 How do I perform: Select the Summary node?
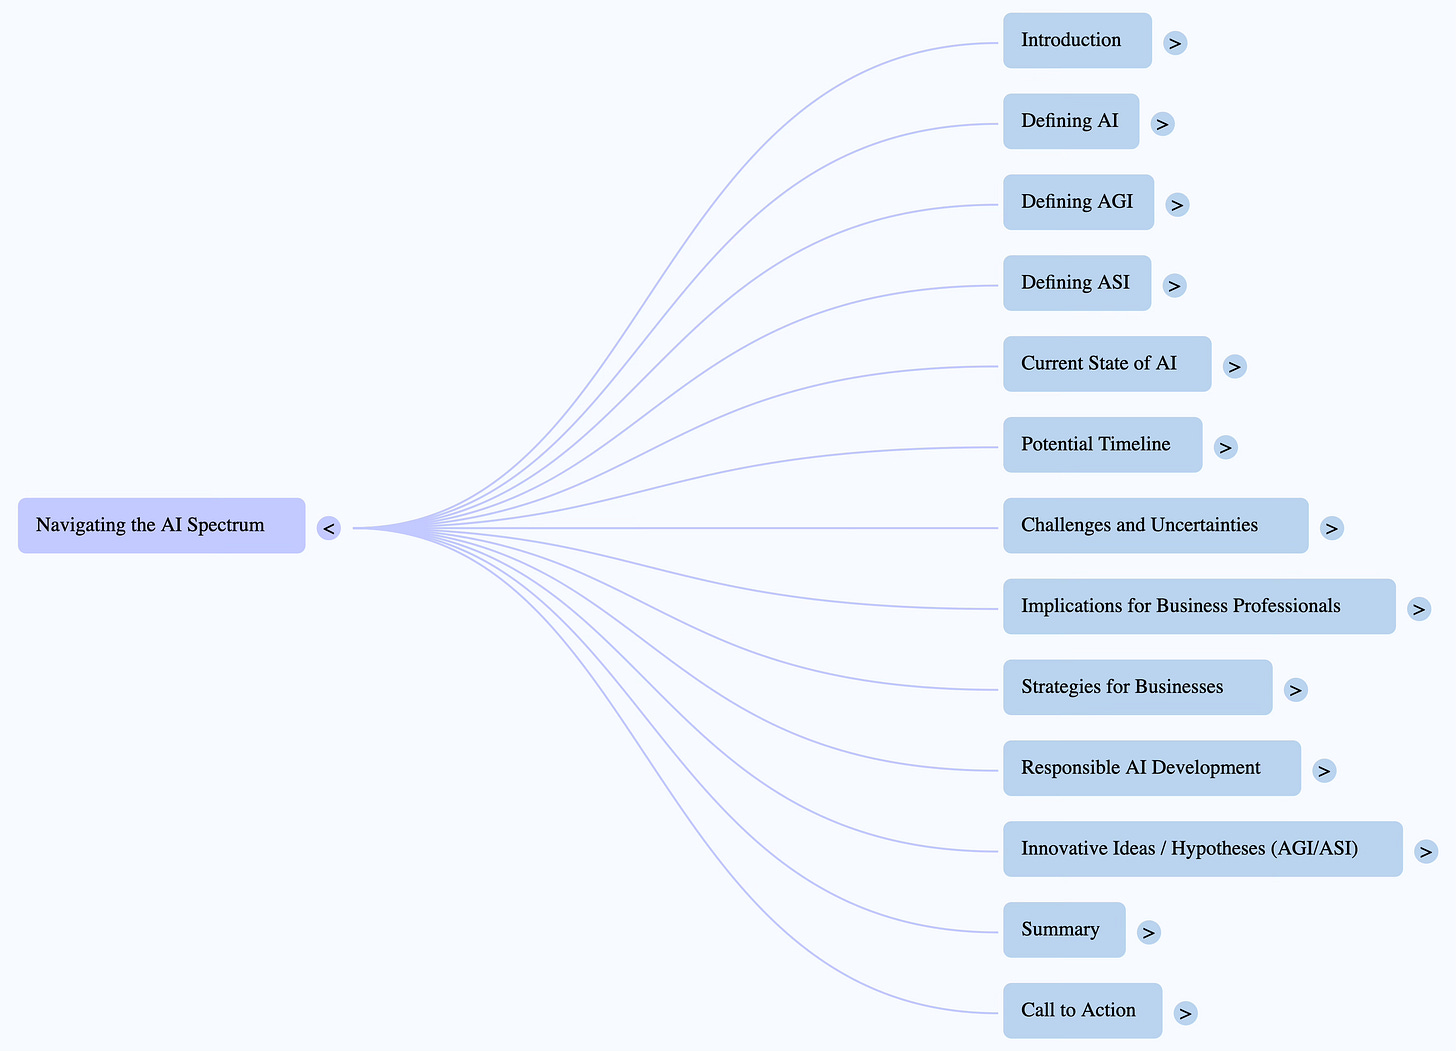coord(1065,929)
